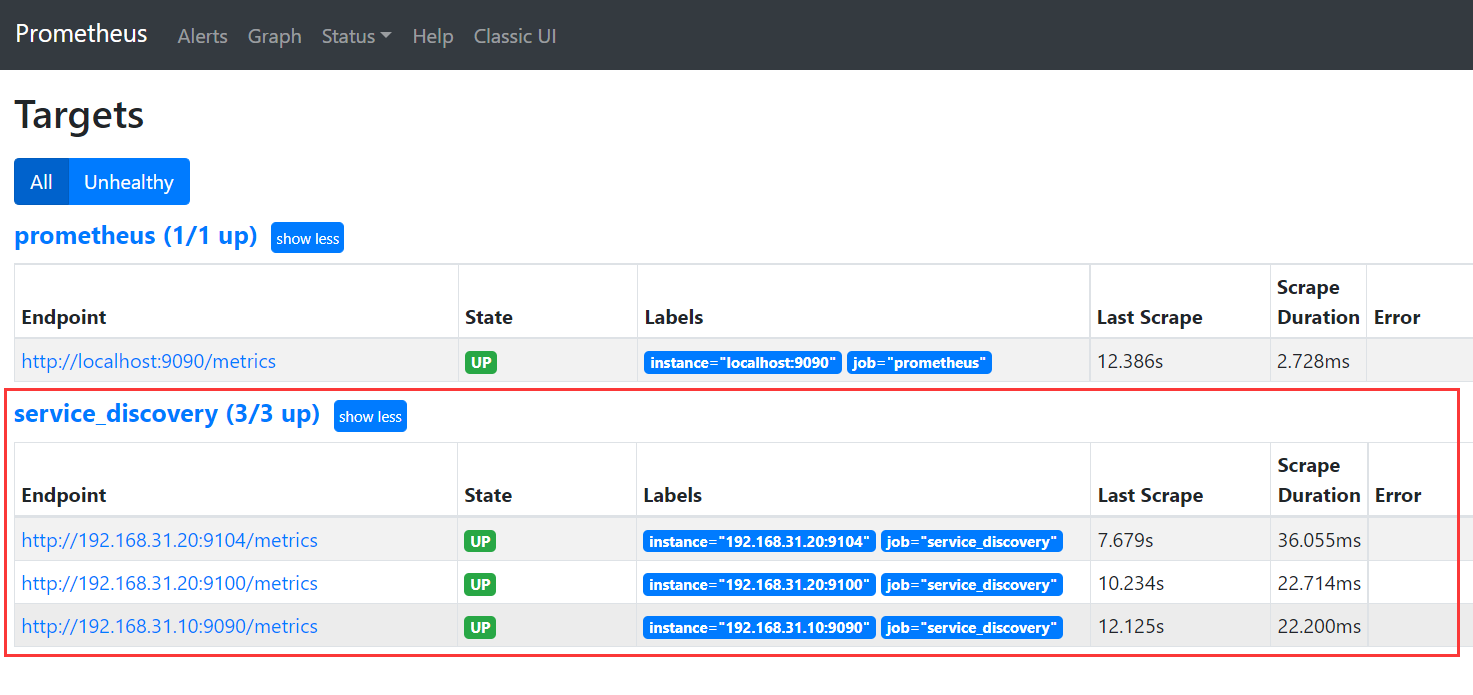Click the 12.125s last scrape value
Image resolution: width=1473 pixels, height=695 pixels.
click(x=1131, y=627)
